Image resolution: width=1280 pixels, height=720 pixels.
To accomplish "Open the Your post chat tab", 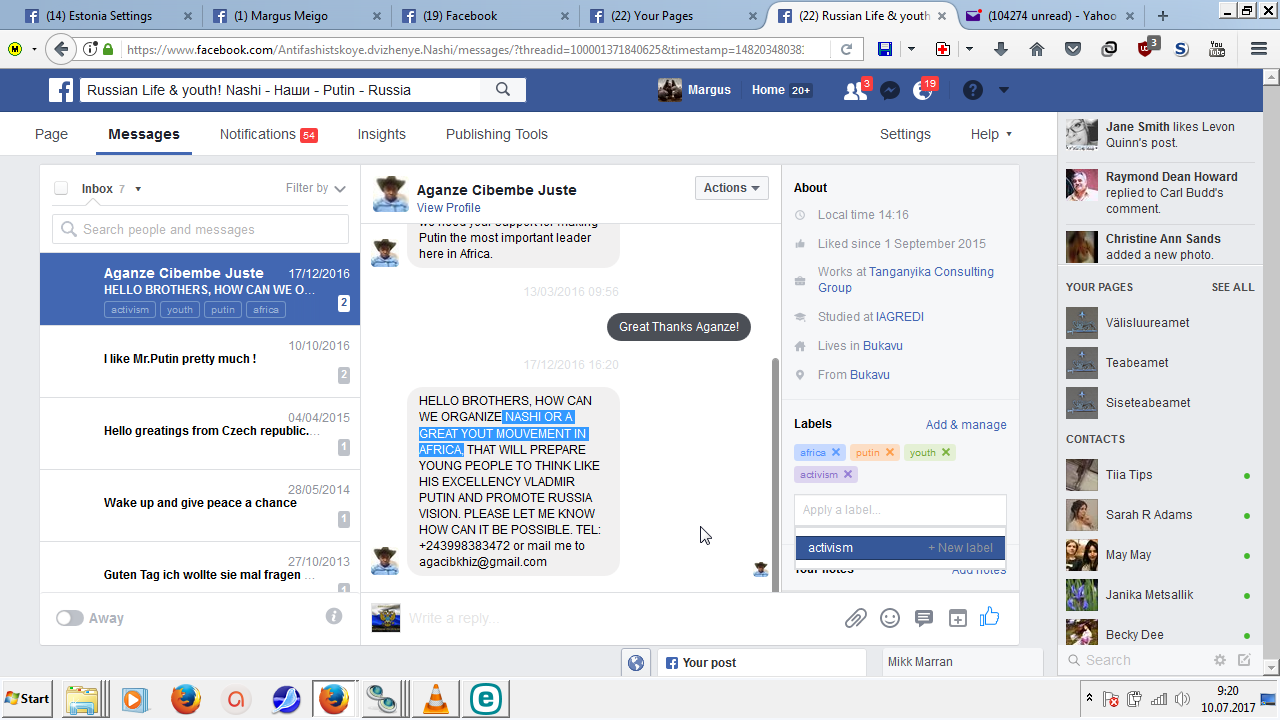I will 761,662.
